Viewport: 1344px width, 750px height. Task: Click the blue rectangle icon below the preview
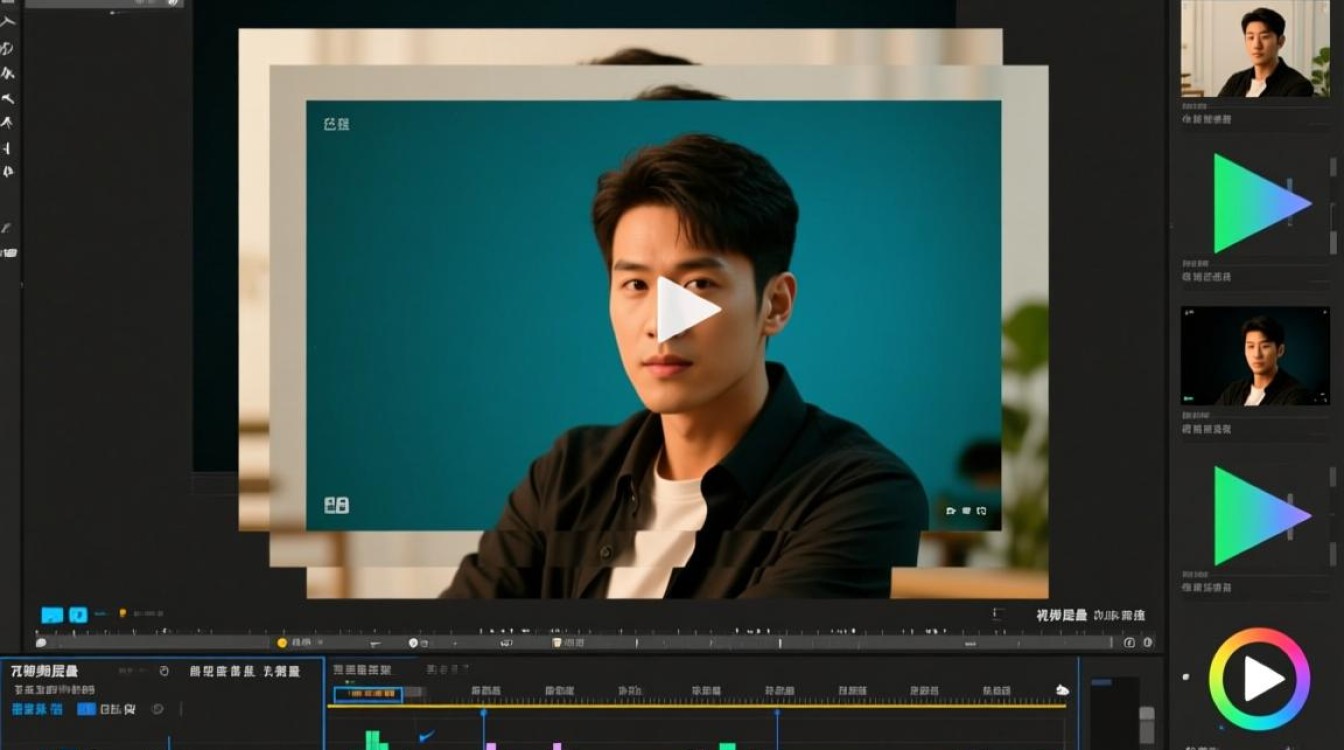(52, 615)
